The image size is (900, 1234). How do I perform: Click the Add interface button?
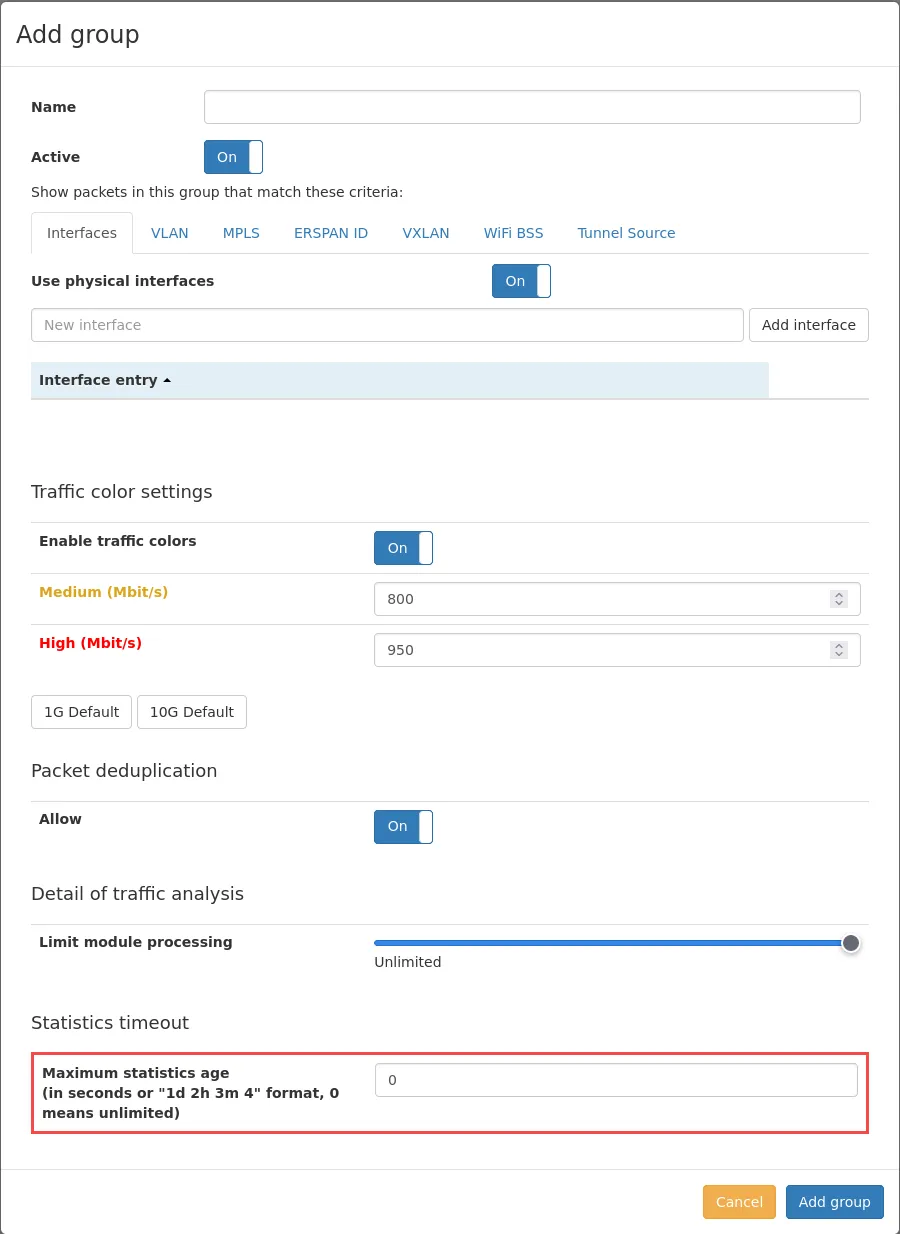[808, 325]
